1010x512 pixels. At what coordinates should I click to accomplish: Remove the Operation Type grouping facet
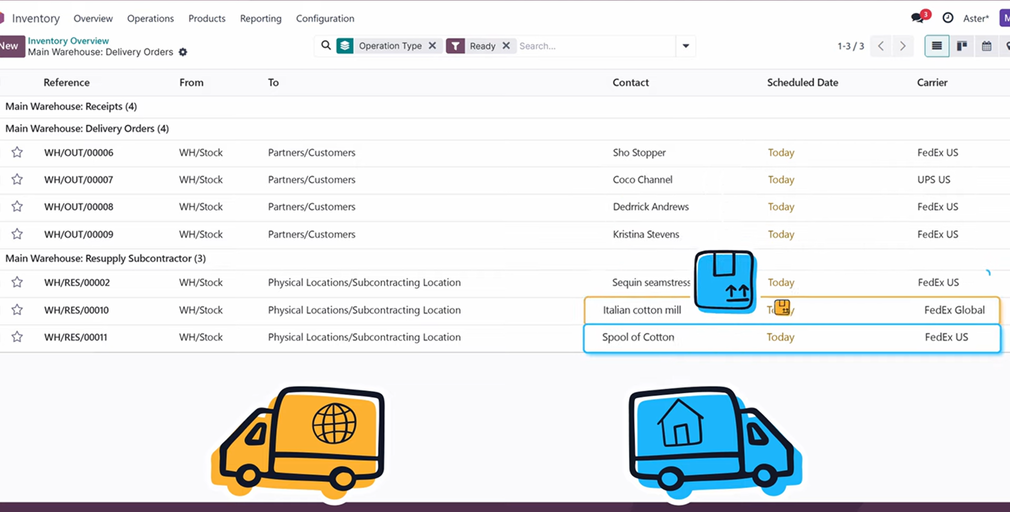[432, 46]
